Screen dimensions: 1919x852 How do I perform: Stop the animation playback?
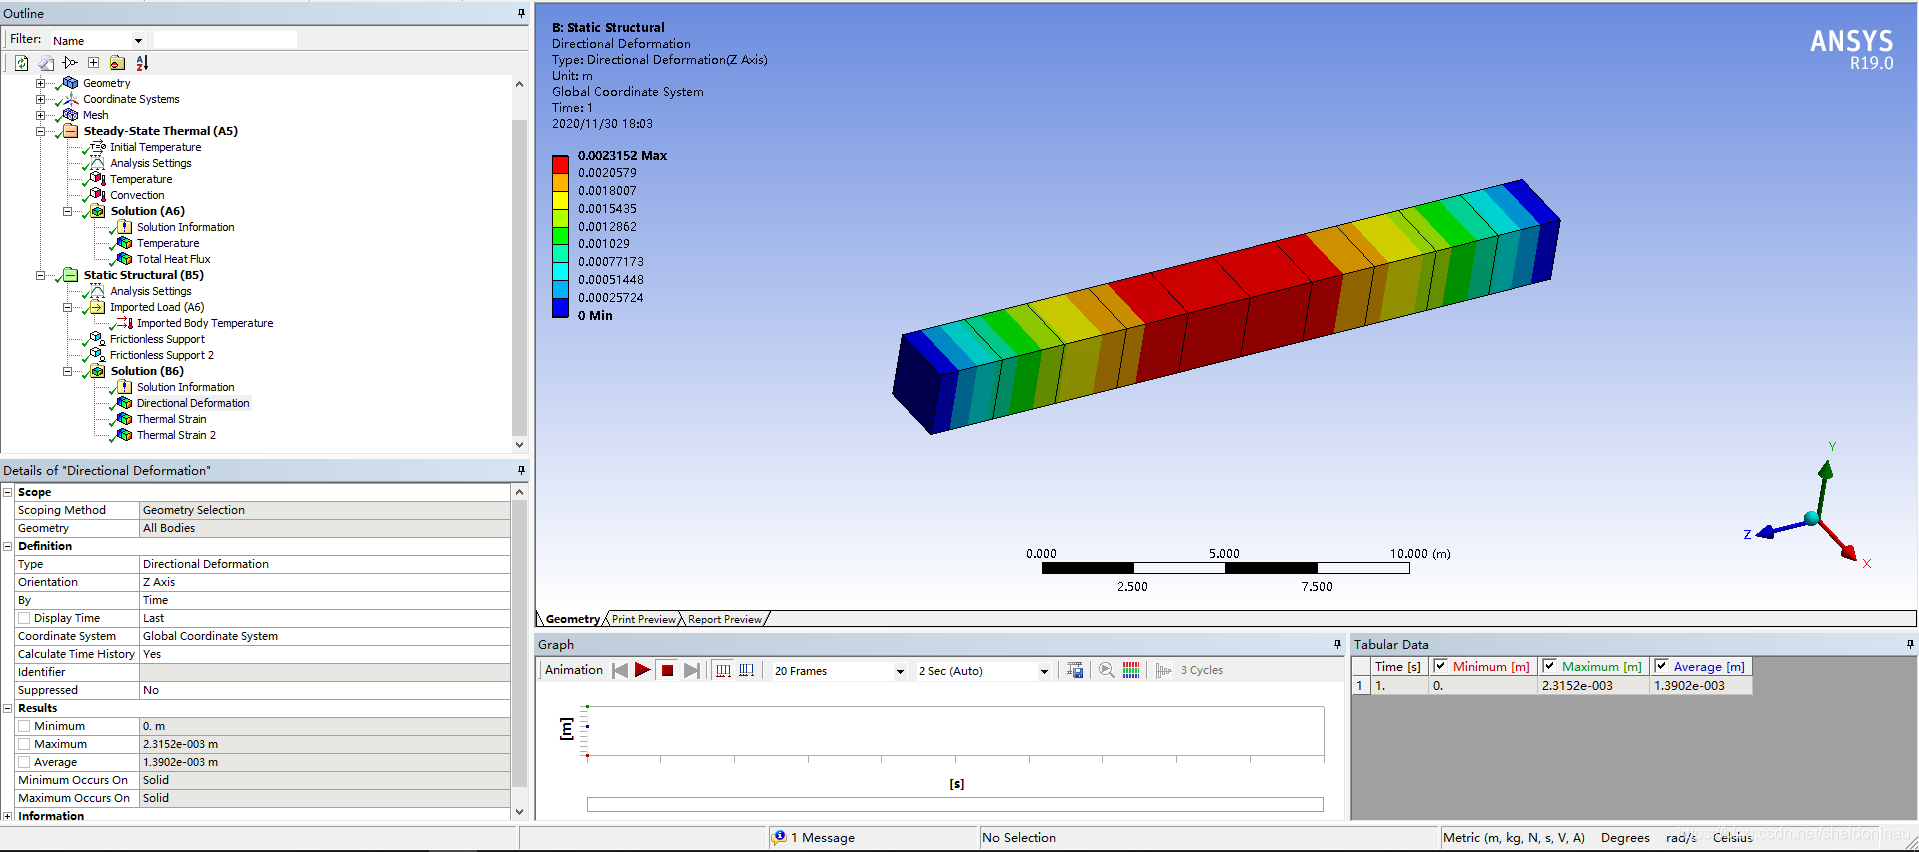tap(667, 670)
